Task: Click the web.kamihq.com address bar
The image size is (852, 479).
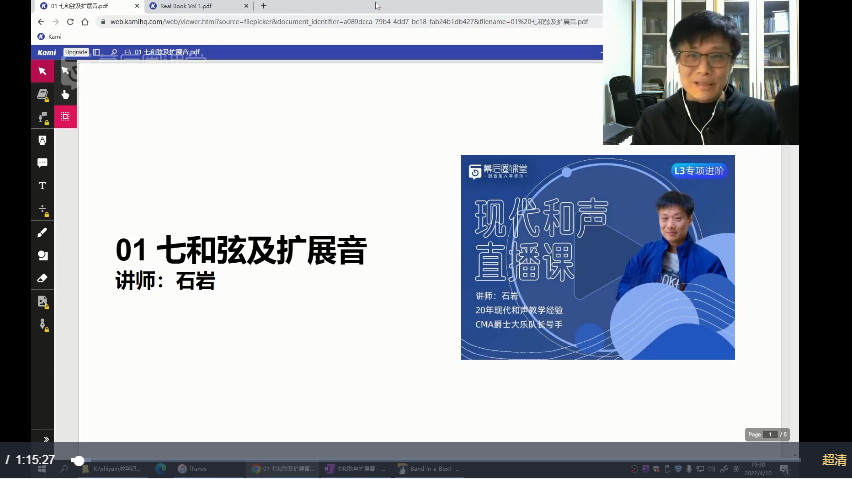Action: (x=348, y=22)
